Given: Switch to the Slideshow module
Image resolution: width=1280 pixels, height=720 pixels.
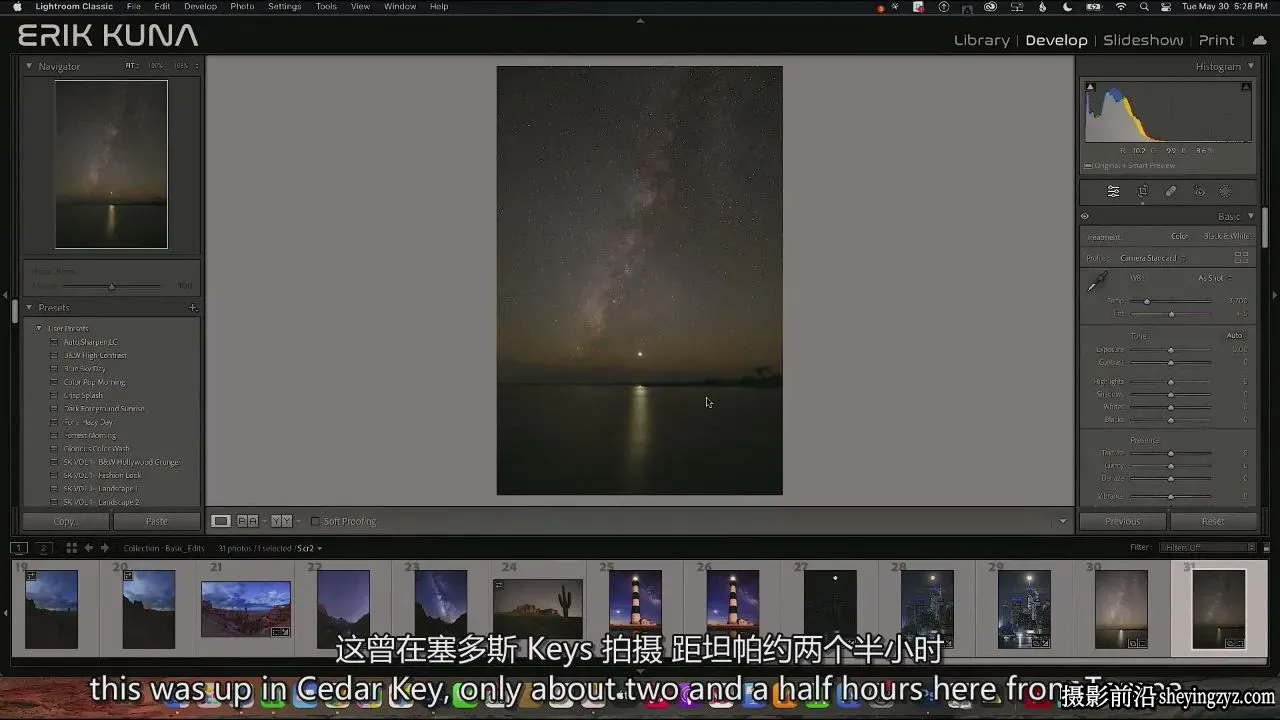Looking at the screenshot, I should click(x=1143, y=40).
